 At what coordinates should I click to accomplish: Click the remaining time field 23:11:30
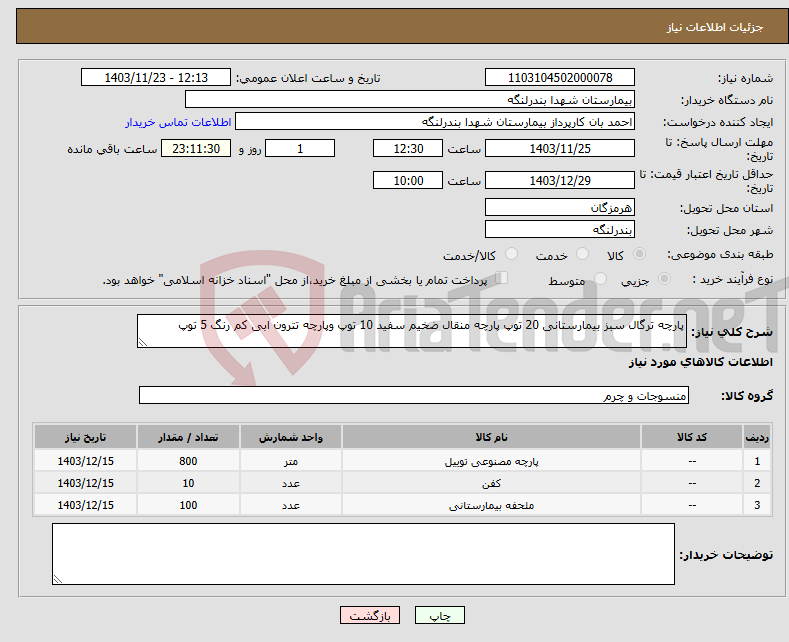[196, 148]
